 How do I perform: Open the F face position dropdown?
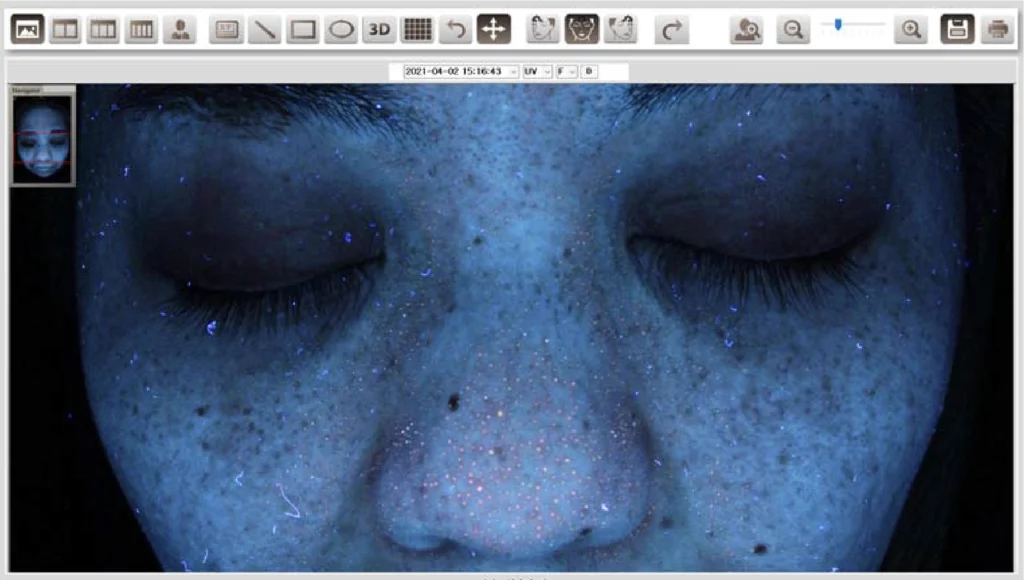click(x=567, y=71)
